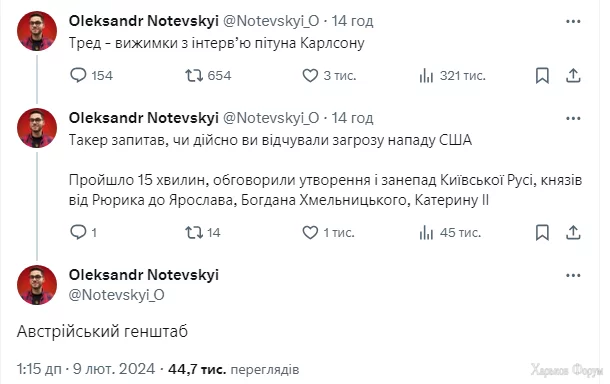The height and width of the screenshot is (384, 610).
Task: Open profile picture on Австрійський генштаб tweet
Action: (37, 285)
